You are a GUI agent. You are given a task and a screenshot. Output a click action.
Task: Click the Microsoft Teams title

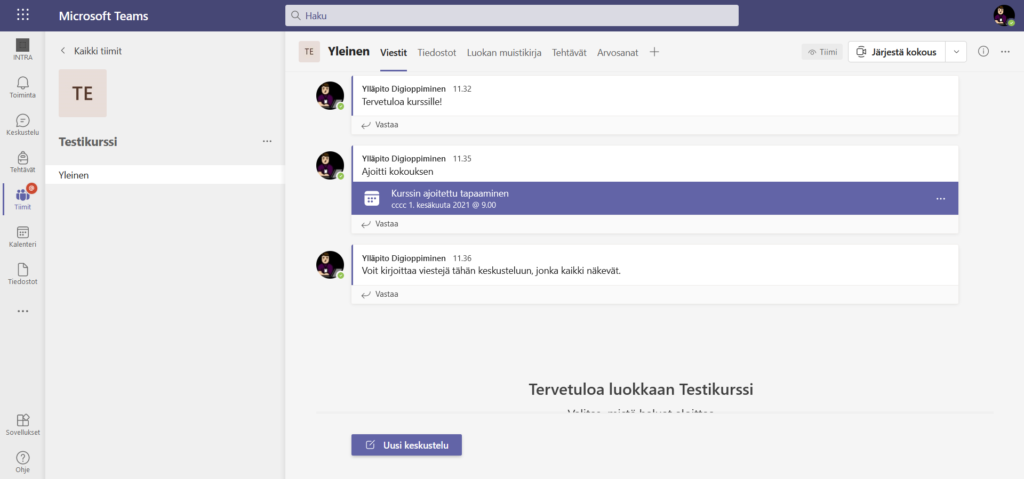(101, 16)
